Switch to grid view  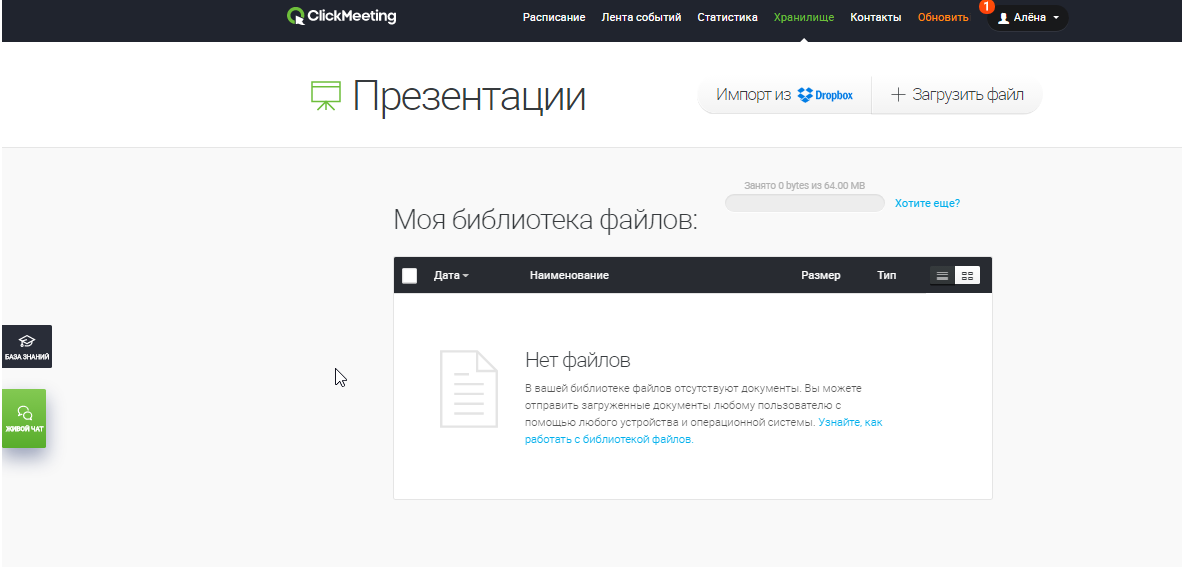point(968,276)
